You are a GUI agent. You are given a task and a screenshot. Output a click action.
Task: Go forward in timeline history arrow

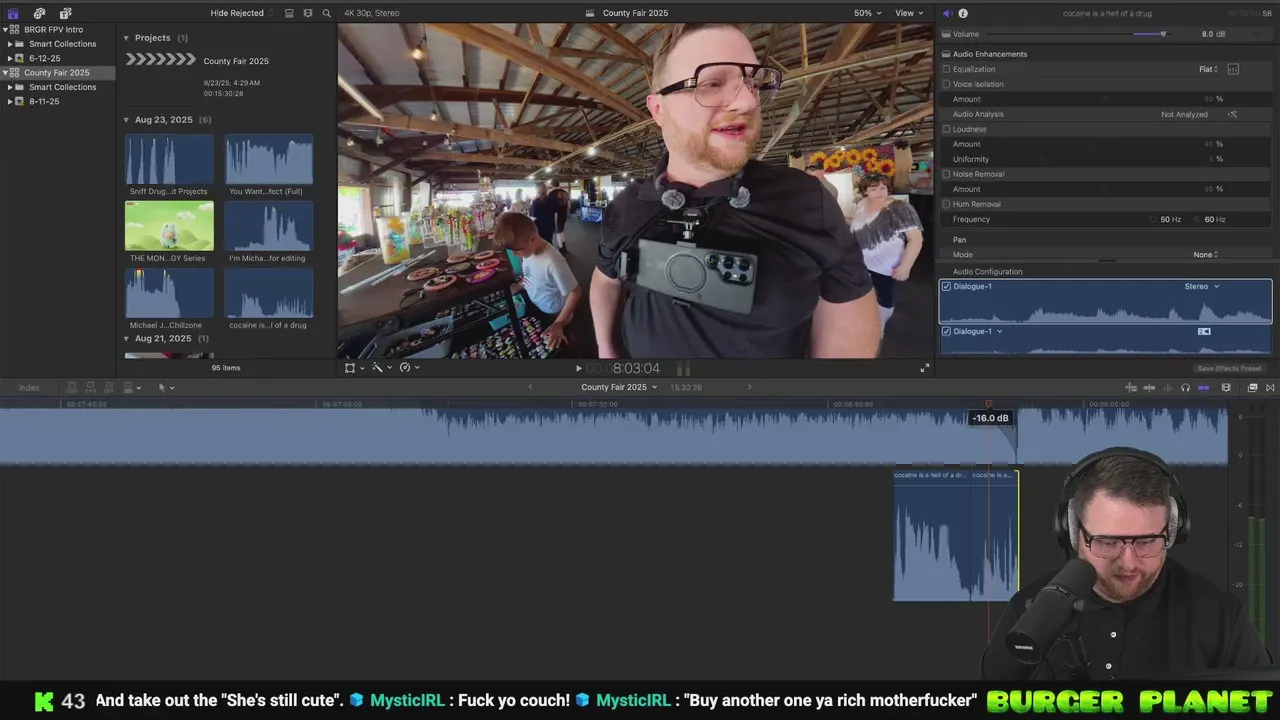tap(749, 387)
